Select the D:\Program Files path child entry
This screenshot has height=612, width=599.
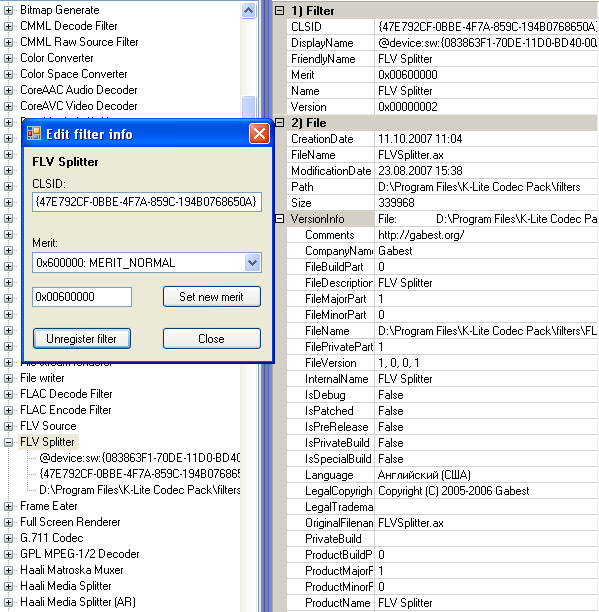pyautogui.click(x=140, y=490)
